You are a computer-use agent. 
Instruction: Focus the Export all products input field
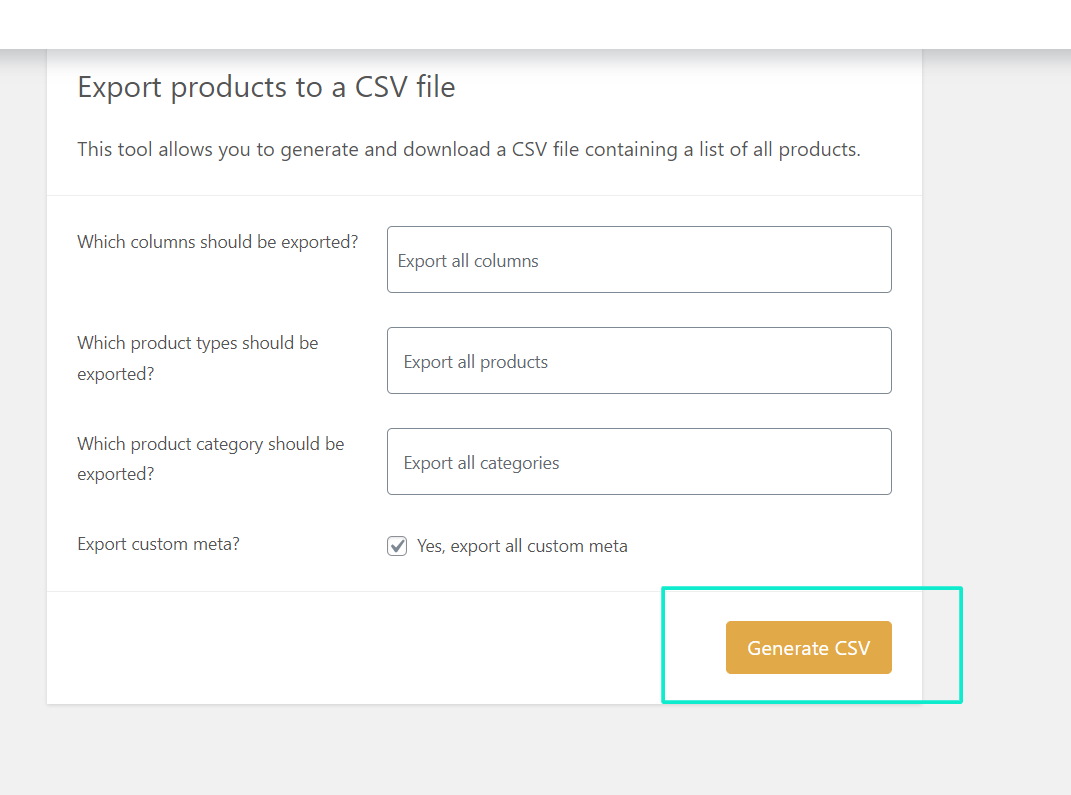point(639,360)
